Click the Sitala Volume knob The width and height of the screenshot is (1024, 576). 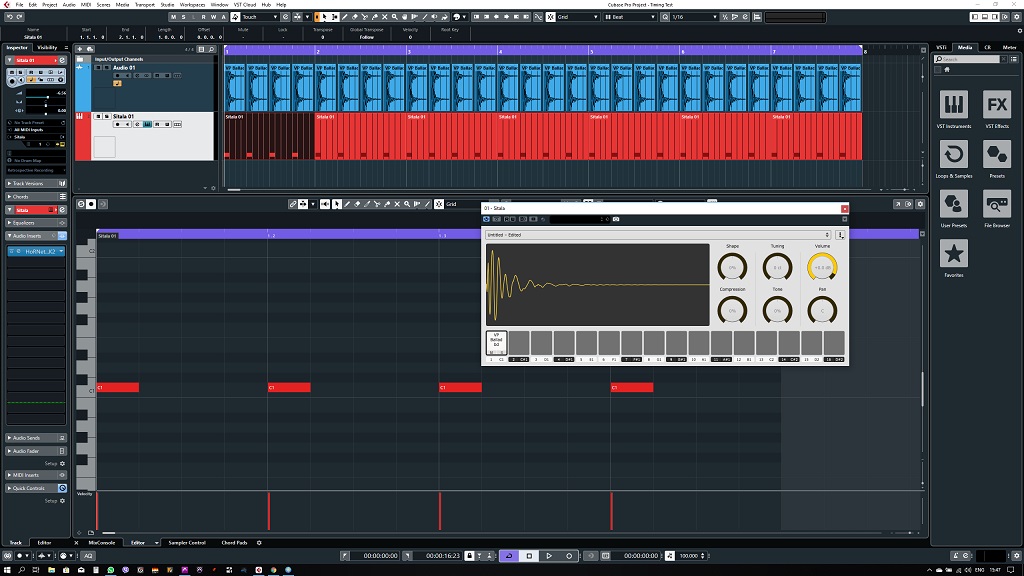pyautogui.click(x=822, y=267)
